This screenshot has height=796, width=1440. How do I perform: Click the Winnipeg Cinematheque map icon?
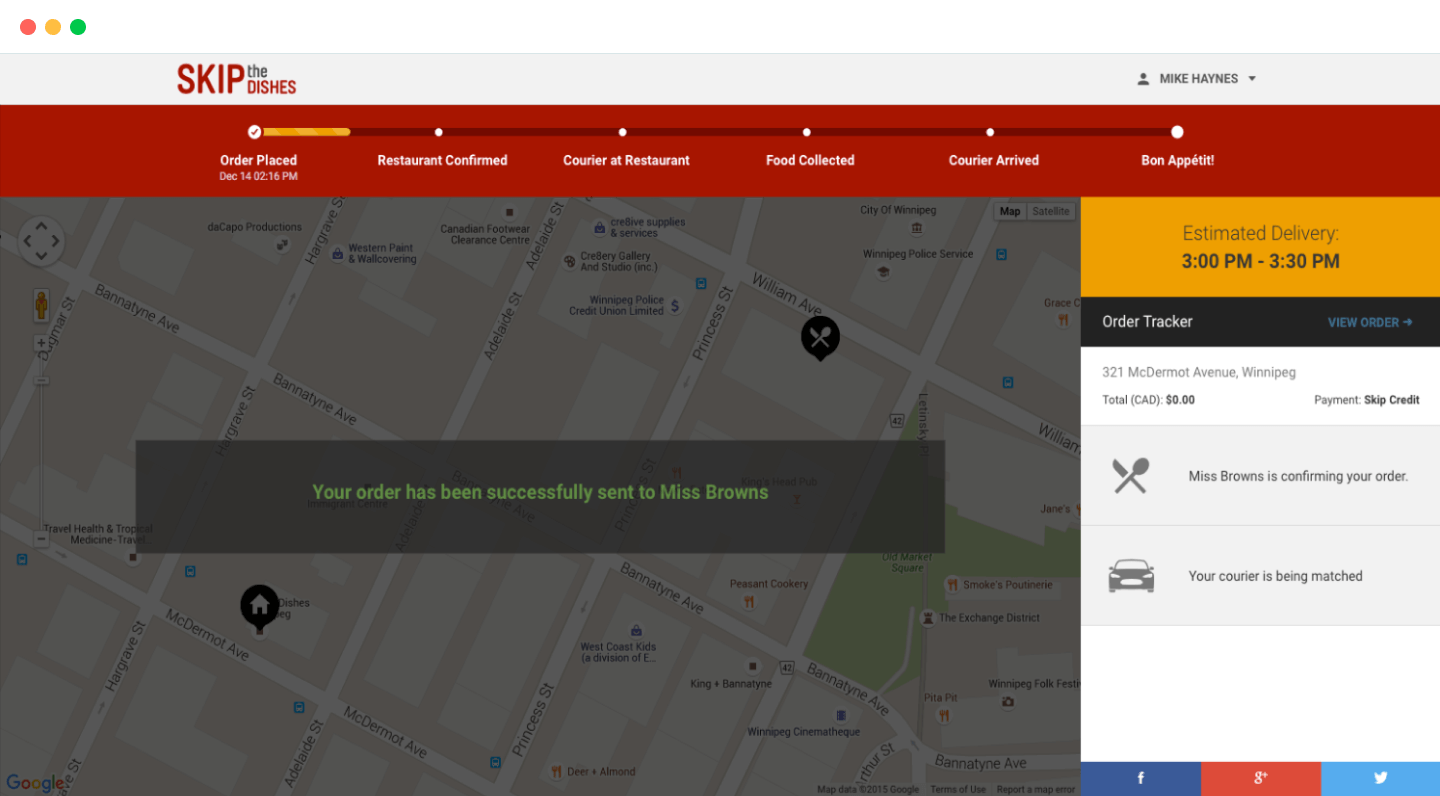840,715
